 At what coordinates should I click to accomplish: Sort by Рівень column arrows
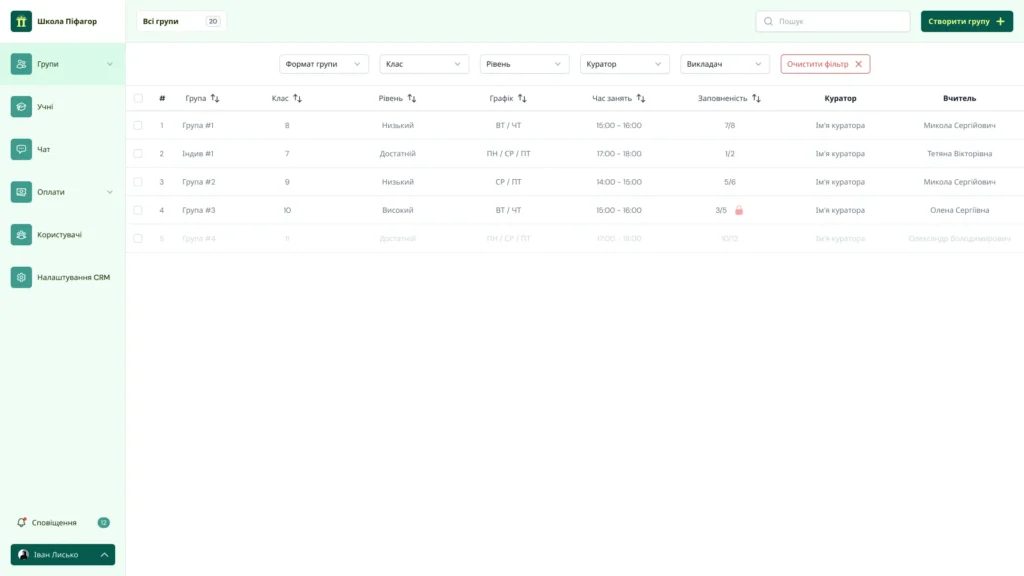[x=411, y=99]
